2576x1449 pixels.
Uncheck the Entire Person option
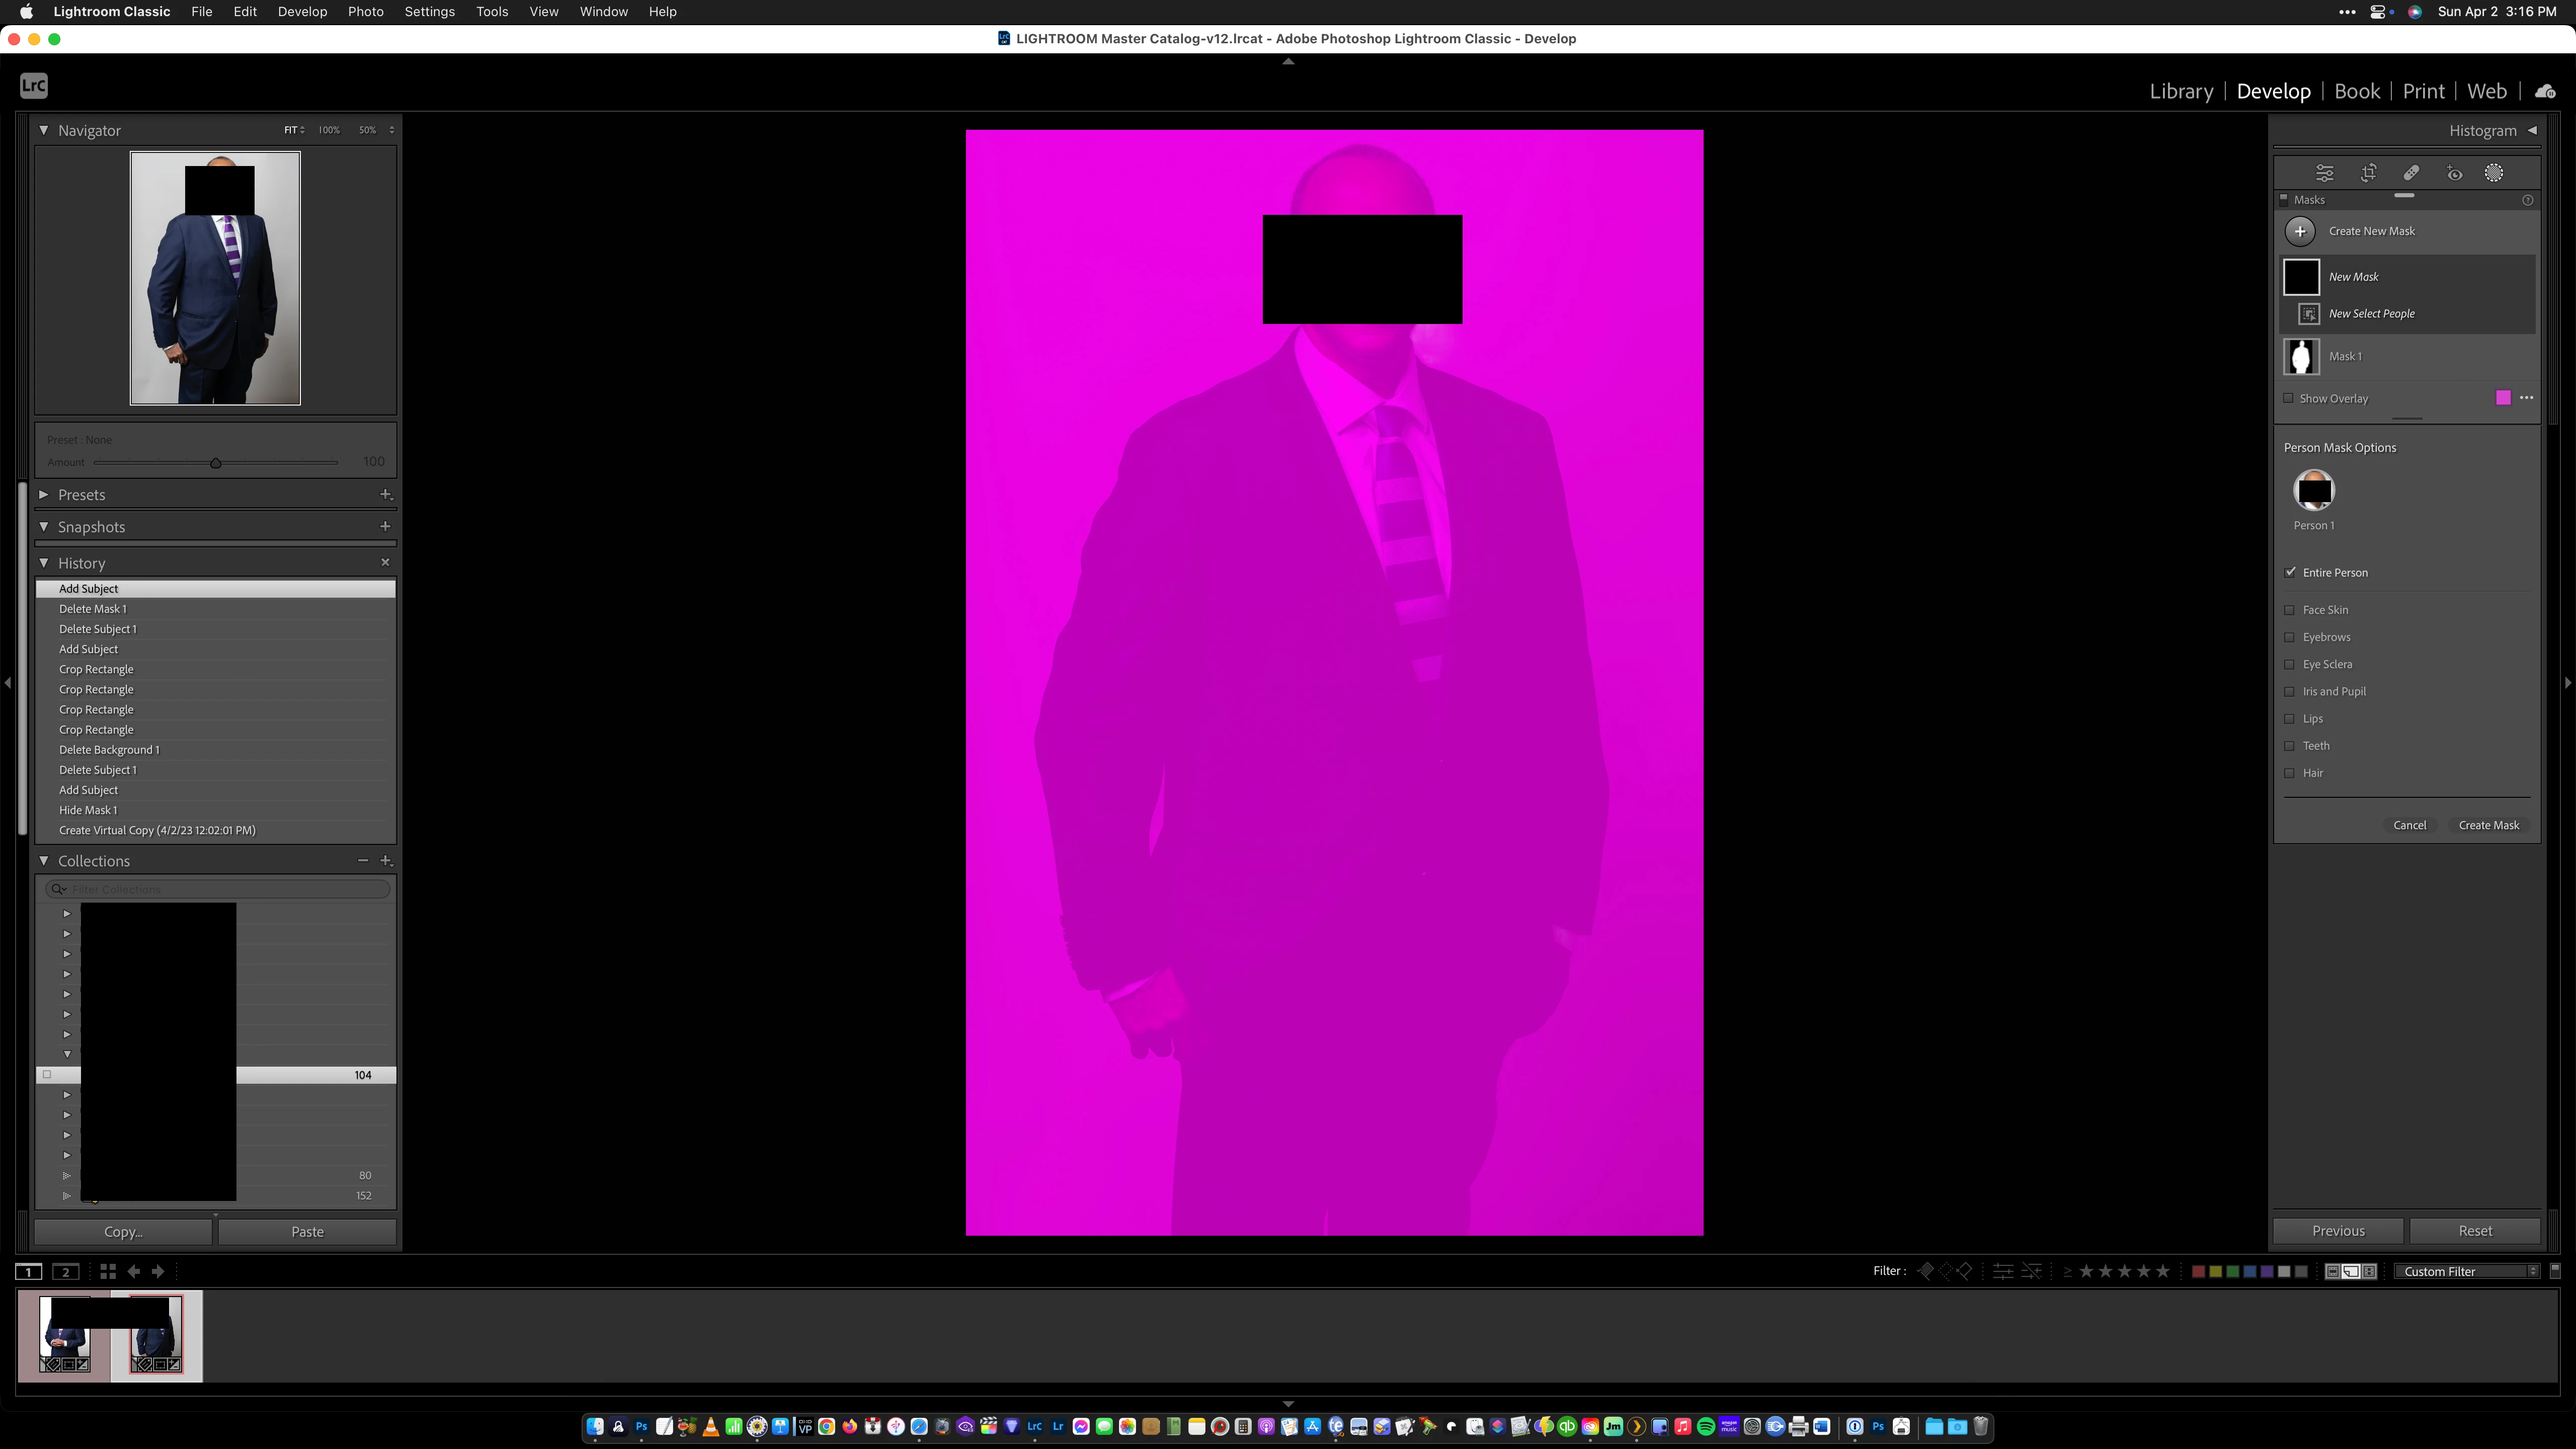[x=2291, y=573]
